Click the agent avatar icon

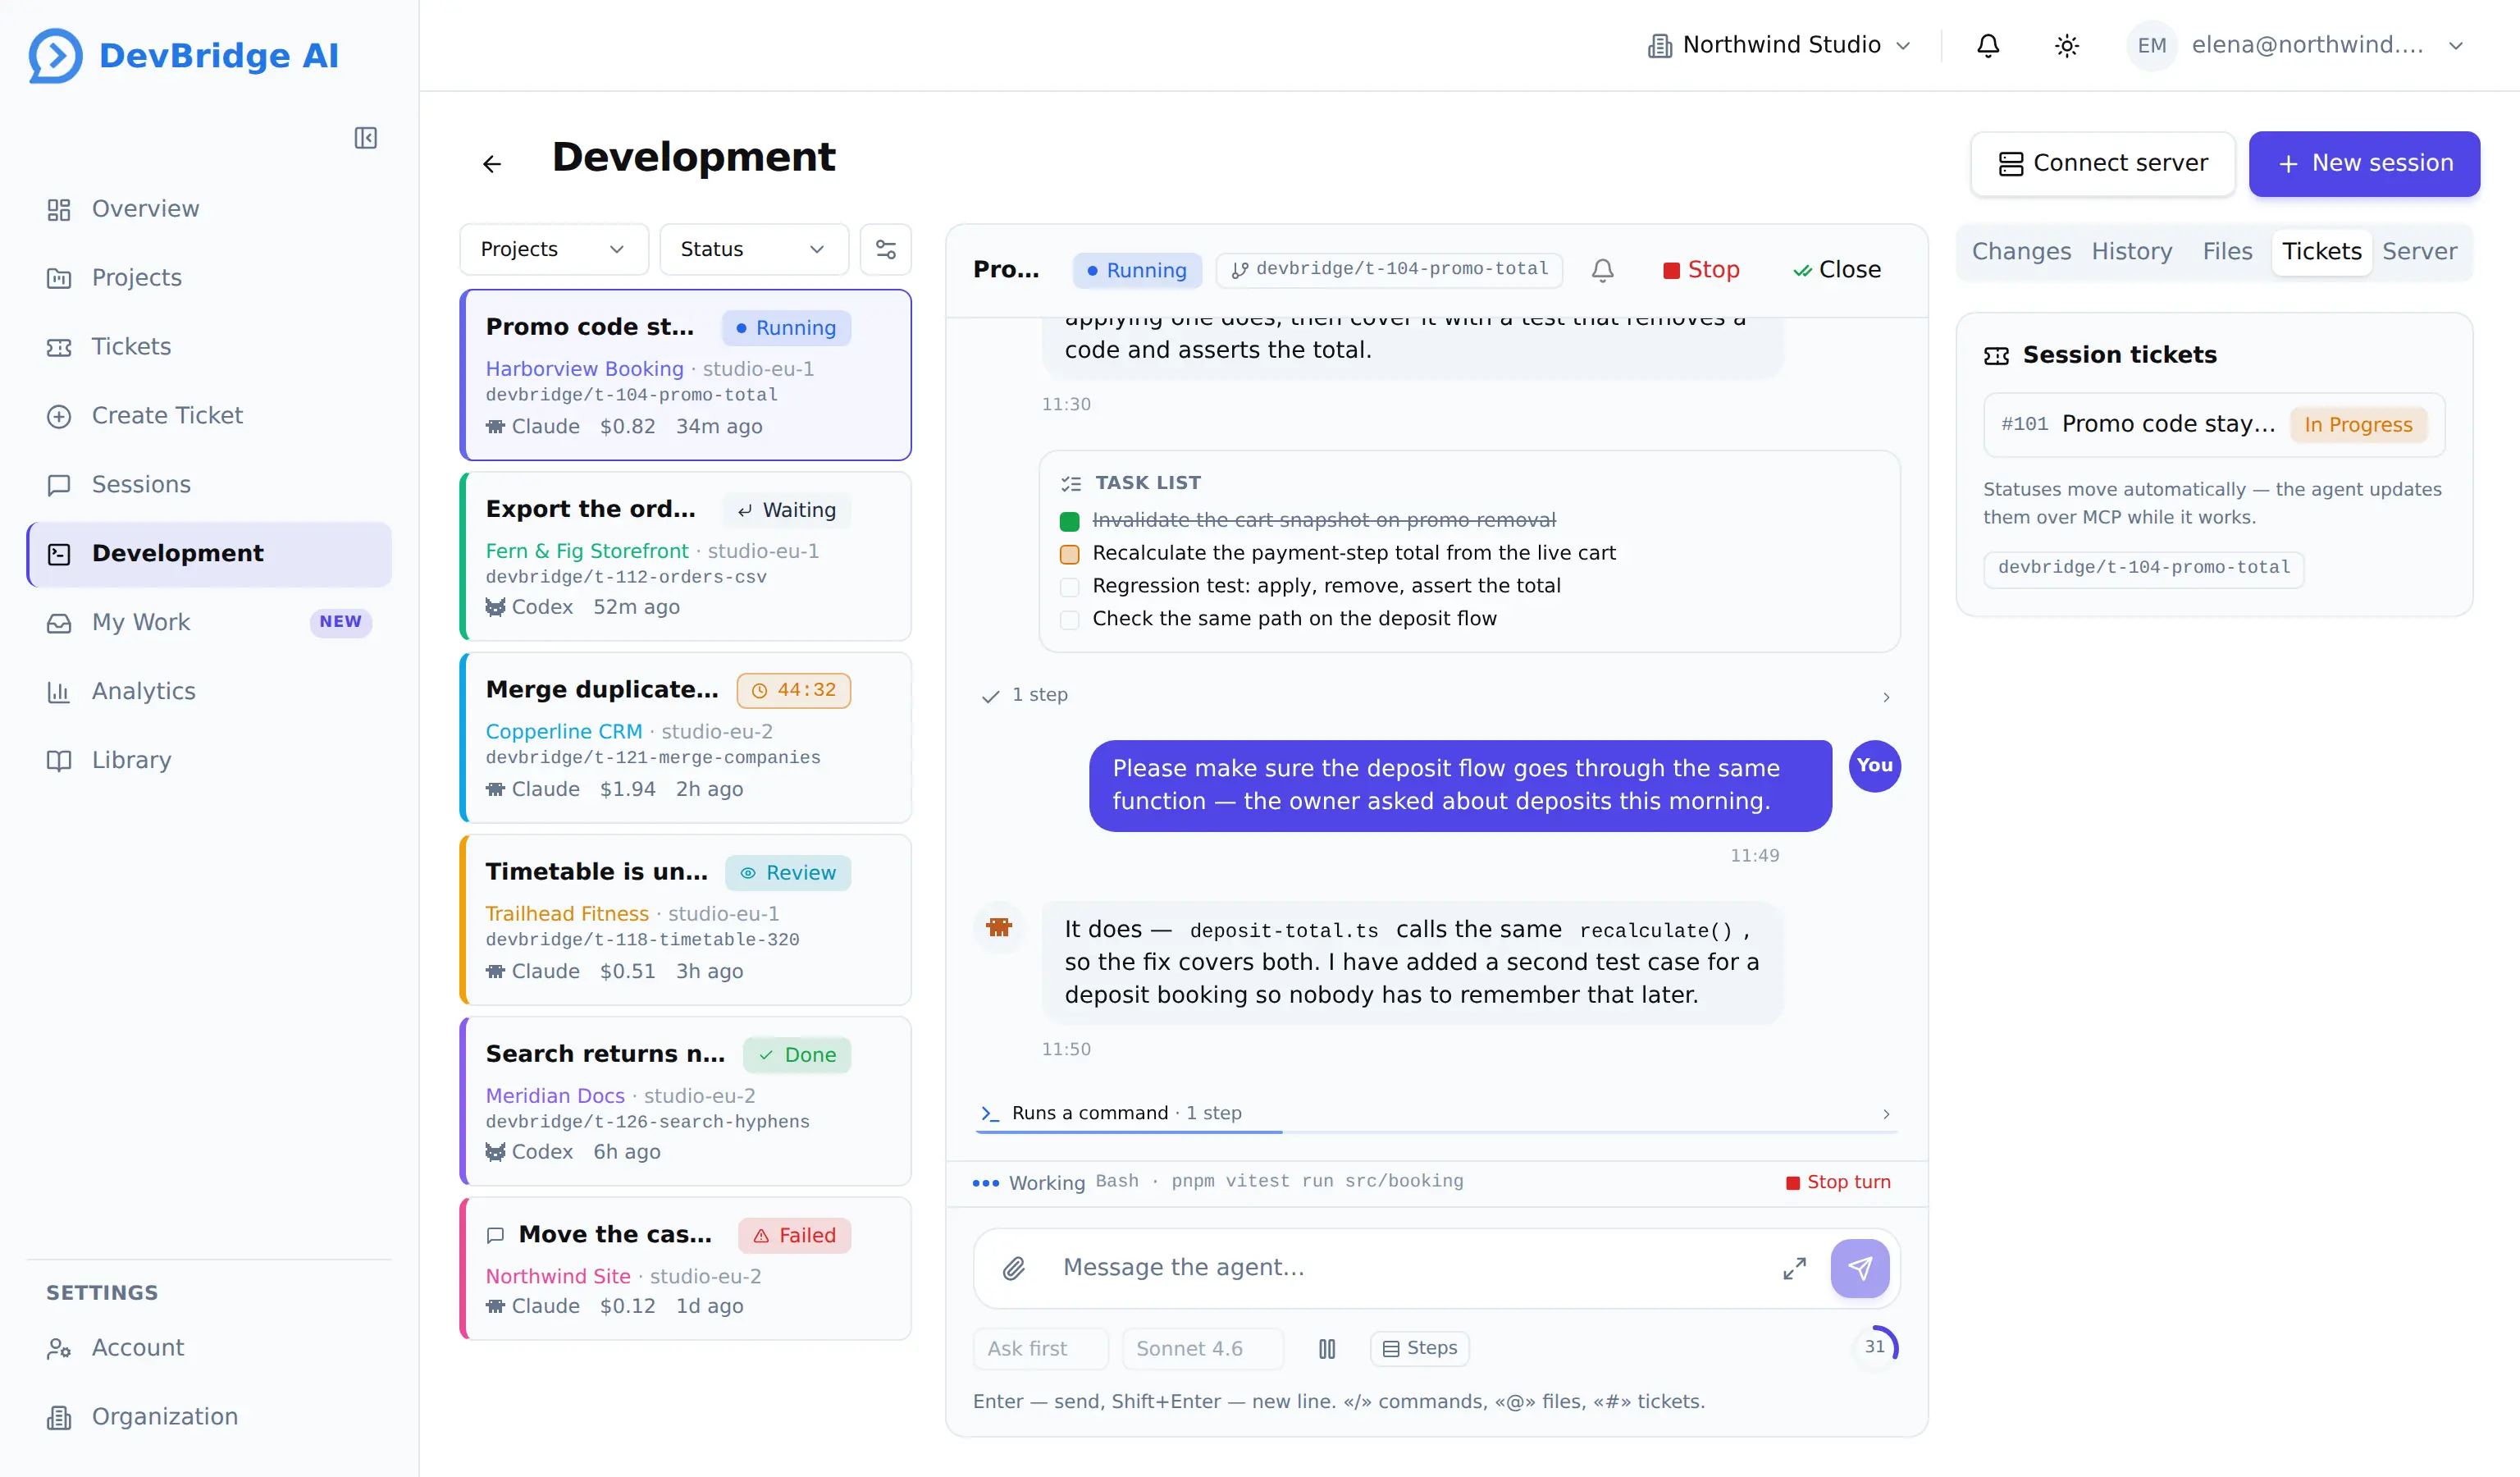(x=999, y=927)
